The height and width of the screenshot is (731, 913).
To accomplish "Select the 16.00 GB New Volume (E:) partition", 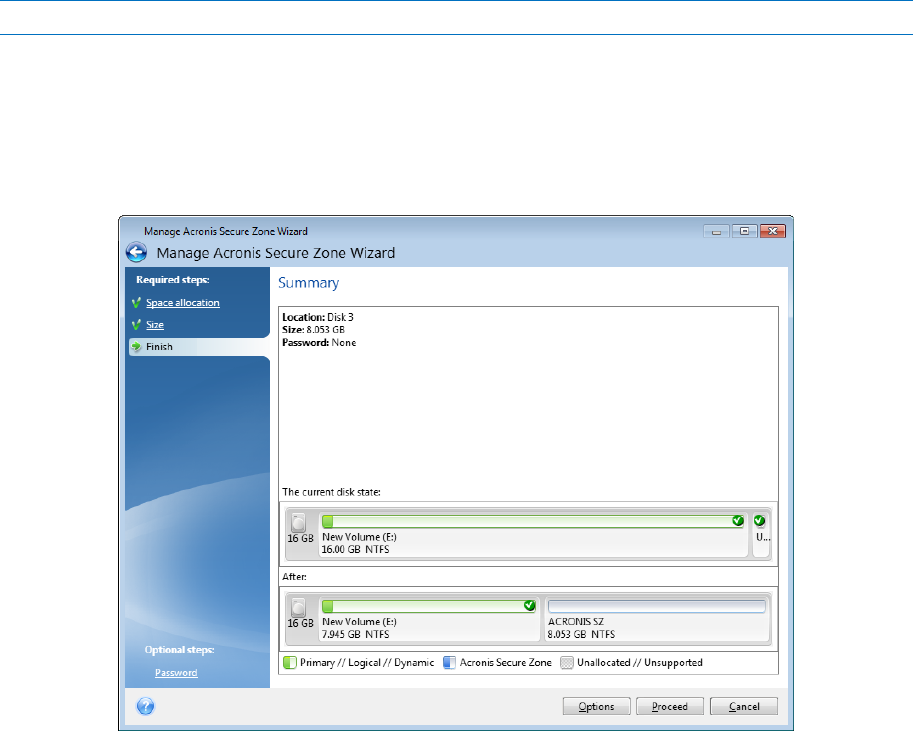I will click(533, 534).
